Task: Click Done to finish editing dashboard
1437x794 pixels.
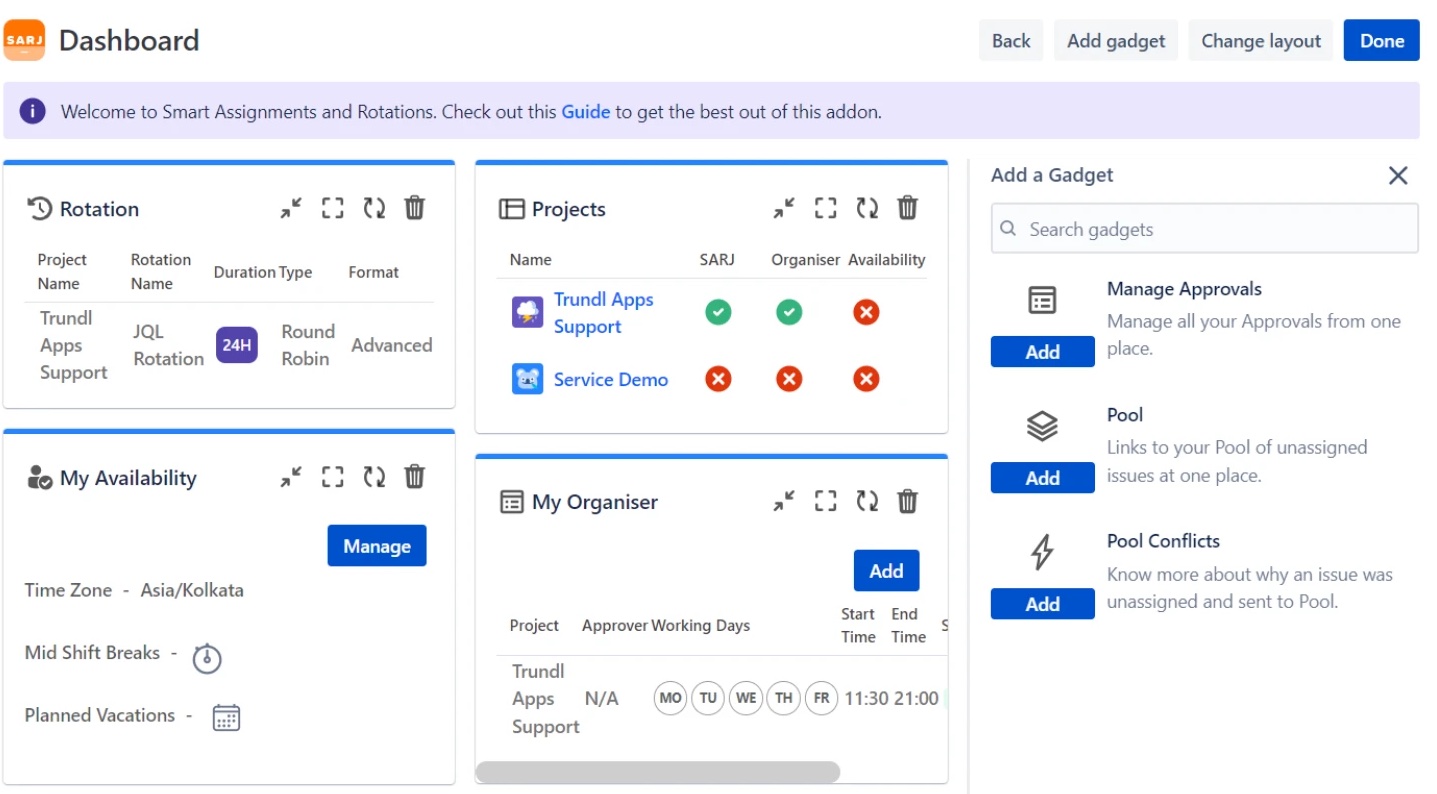Action: (1382, 40)
